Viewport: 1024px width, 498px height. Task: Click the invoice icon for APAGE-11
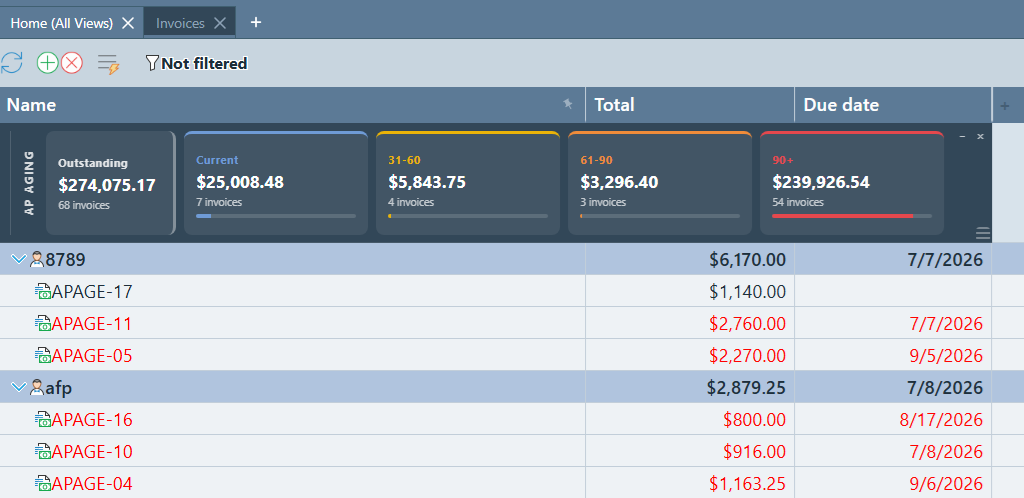click(43, 324)
